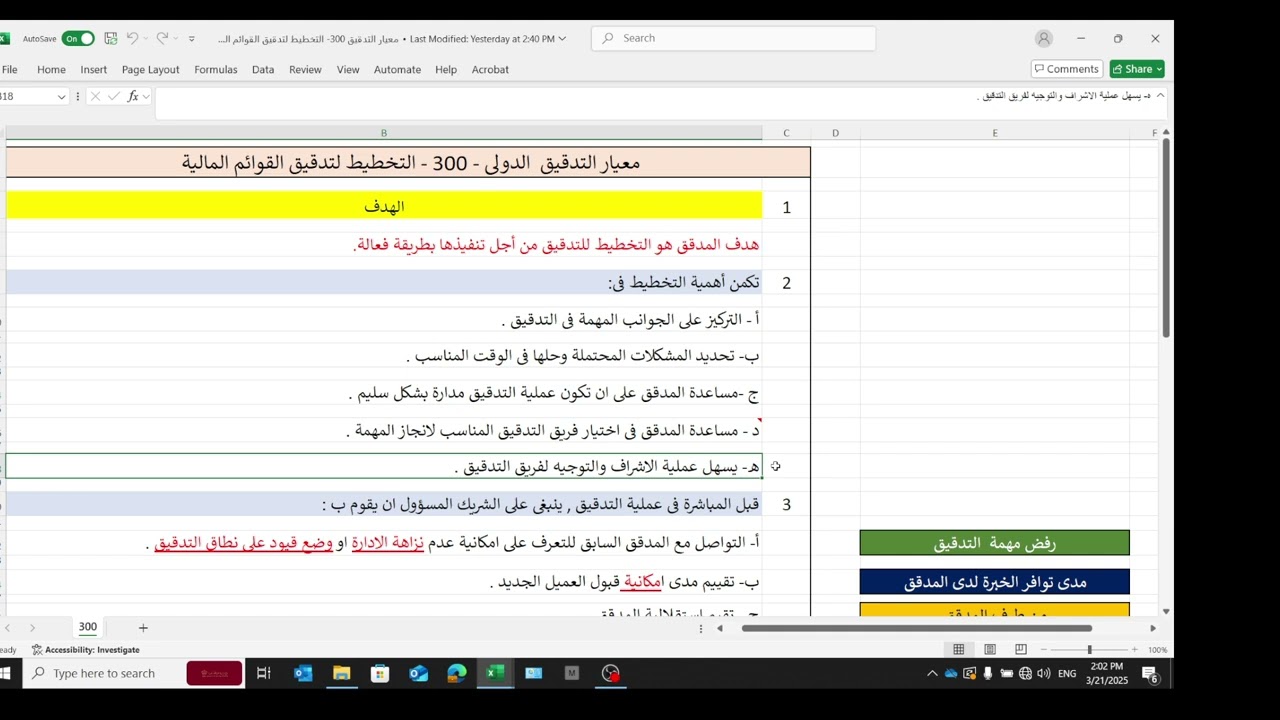Select cell تكمن أهمية التخطيط فى
Screen dimensions: 1280x720
(384, 283)
